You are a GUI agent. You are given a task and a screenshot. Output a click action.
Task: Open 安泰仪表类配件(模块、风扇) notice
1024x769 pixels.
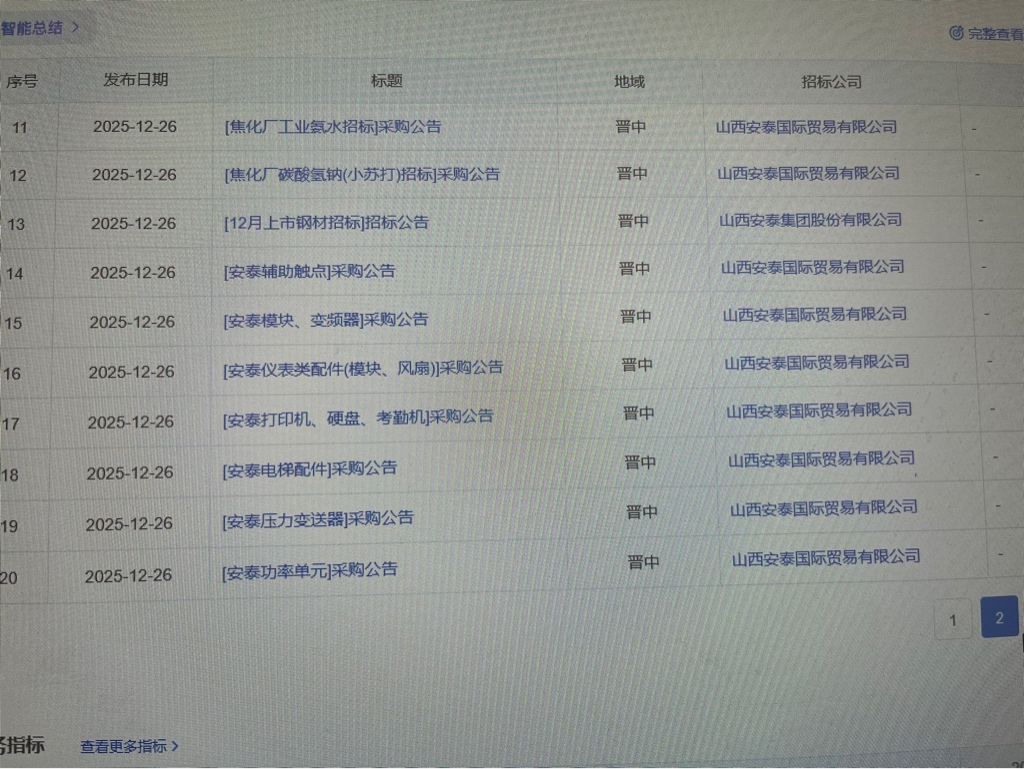click(x=362, y=369)
